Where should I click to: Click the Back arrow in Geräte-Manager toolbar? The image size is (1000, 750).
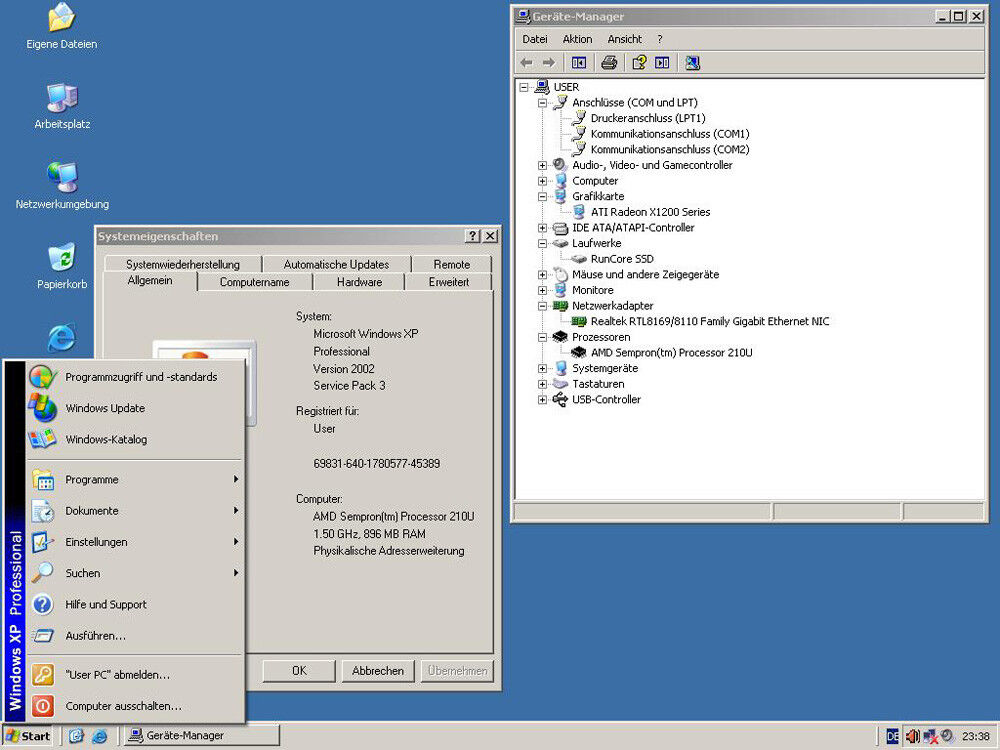[526, 62]
